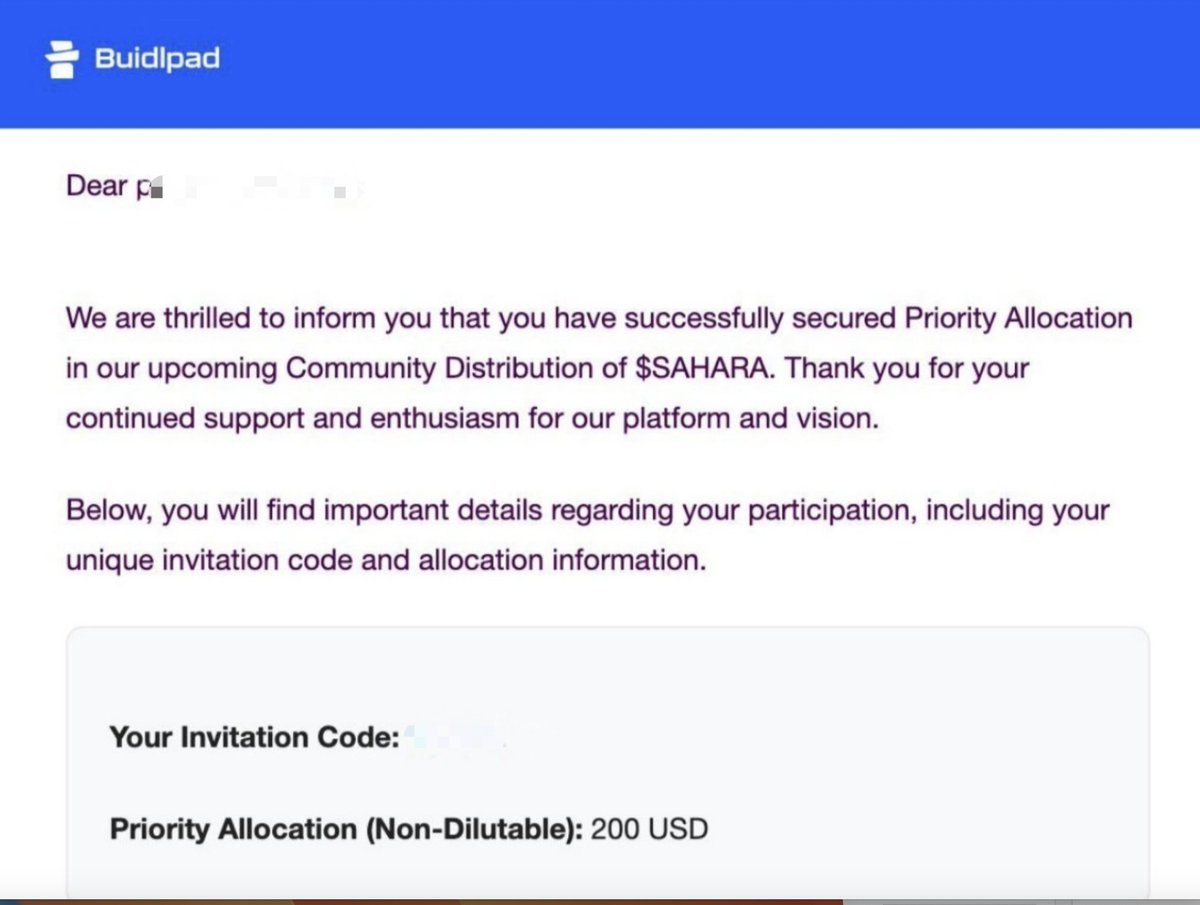
Task: Click the word Dear in the greeting
Action: [96, 186]
